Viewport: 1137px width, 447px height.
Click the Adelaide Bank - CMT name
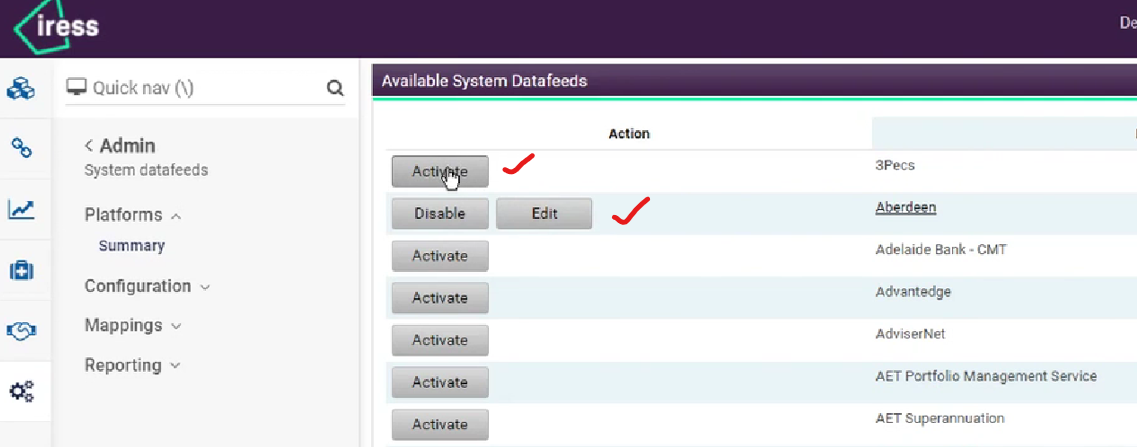[x=941, y=250]
